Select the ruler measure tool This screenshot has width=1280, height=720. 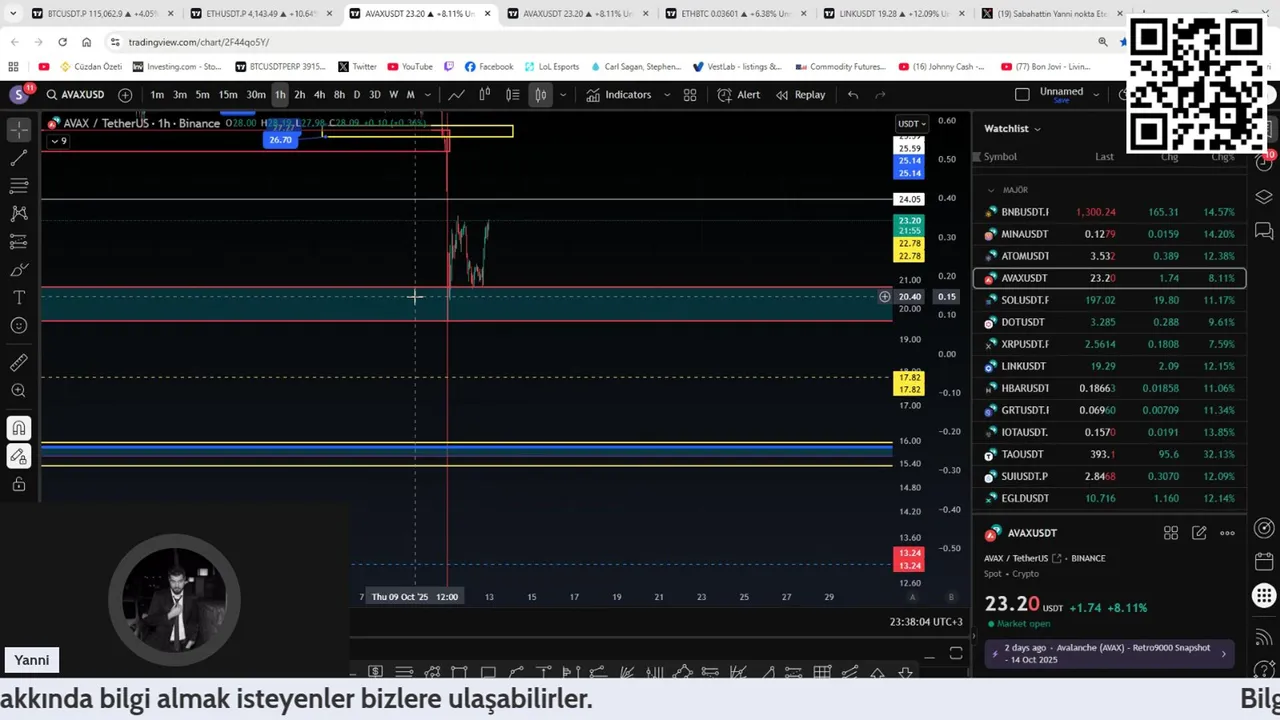point(19,363)
